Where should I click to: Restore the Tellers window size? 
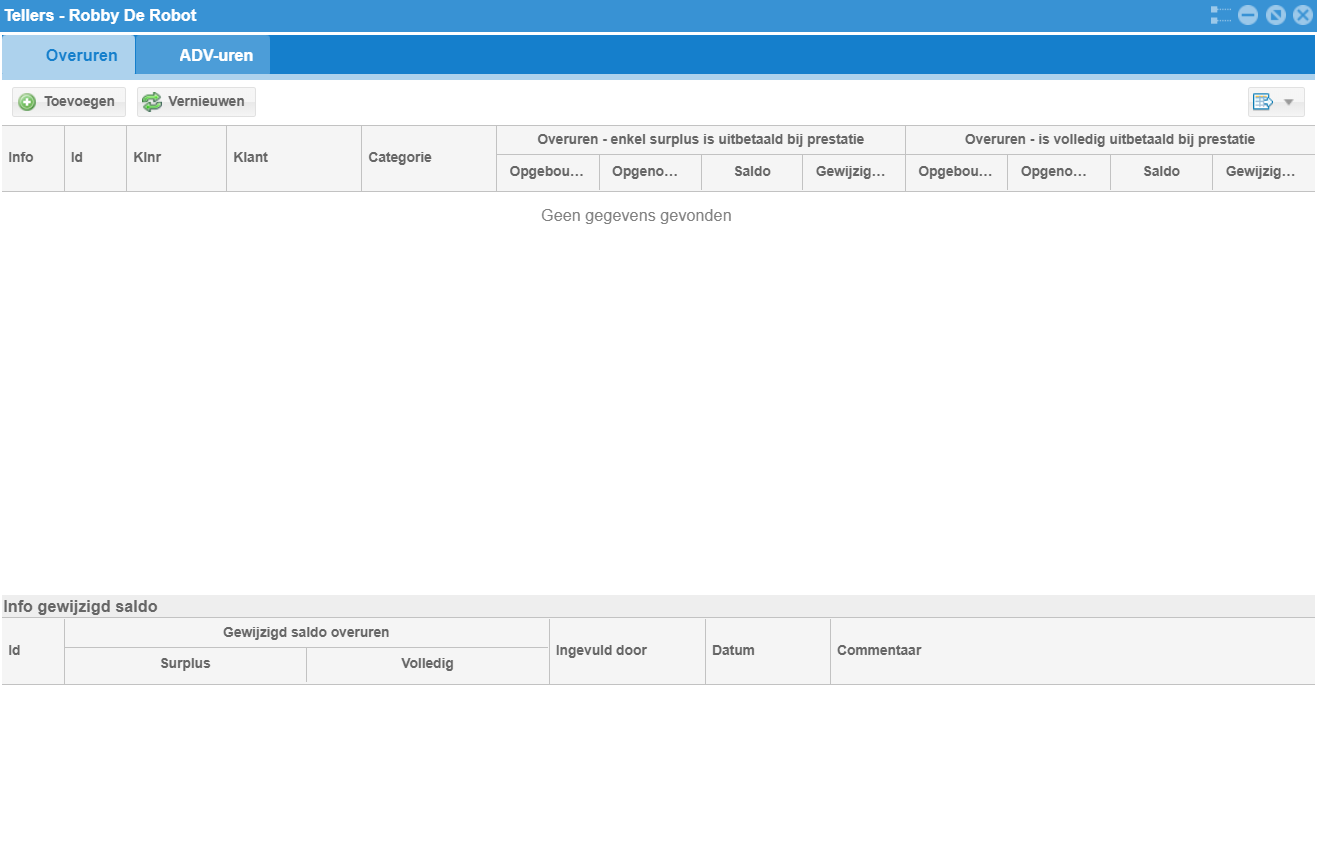[x=1276, y=15]
